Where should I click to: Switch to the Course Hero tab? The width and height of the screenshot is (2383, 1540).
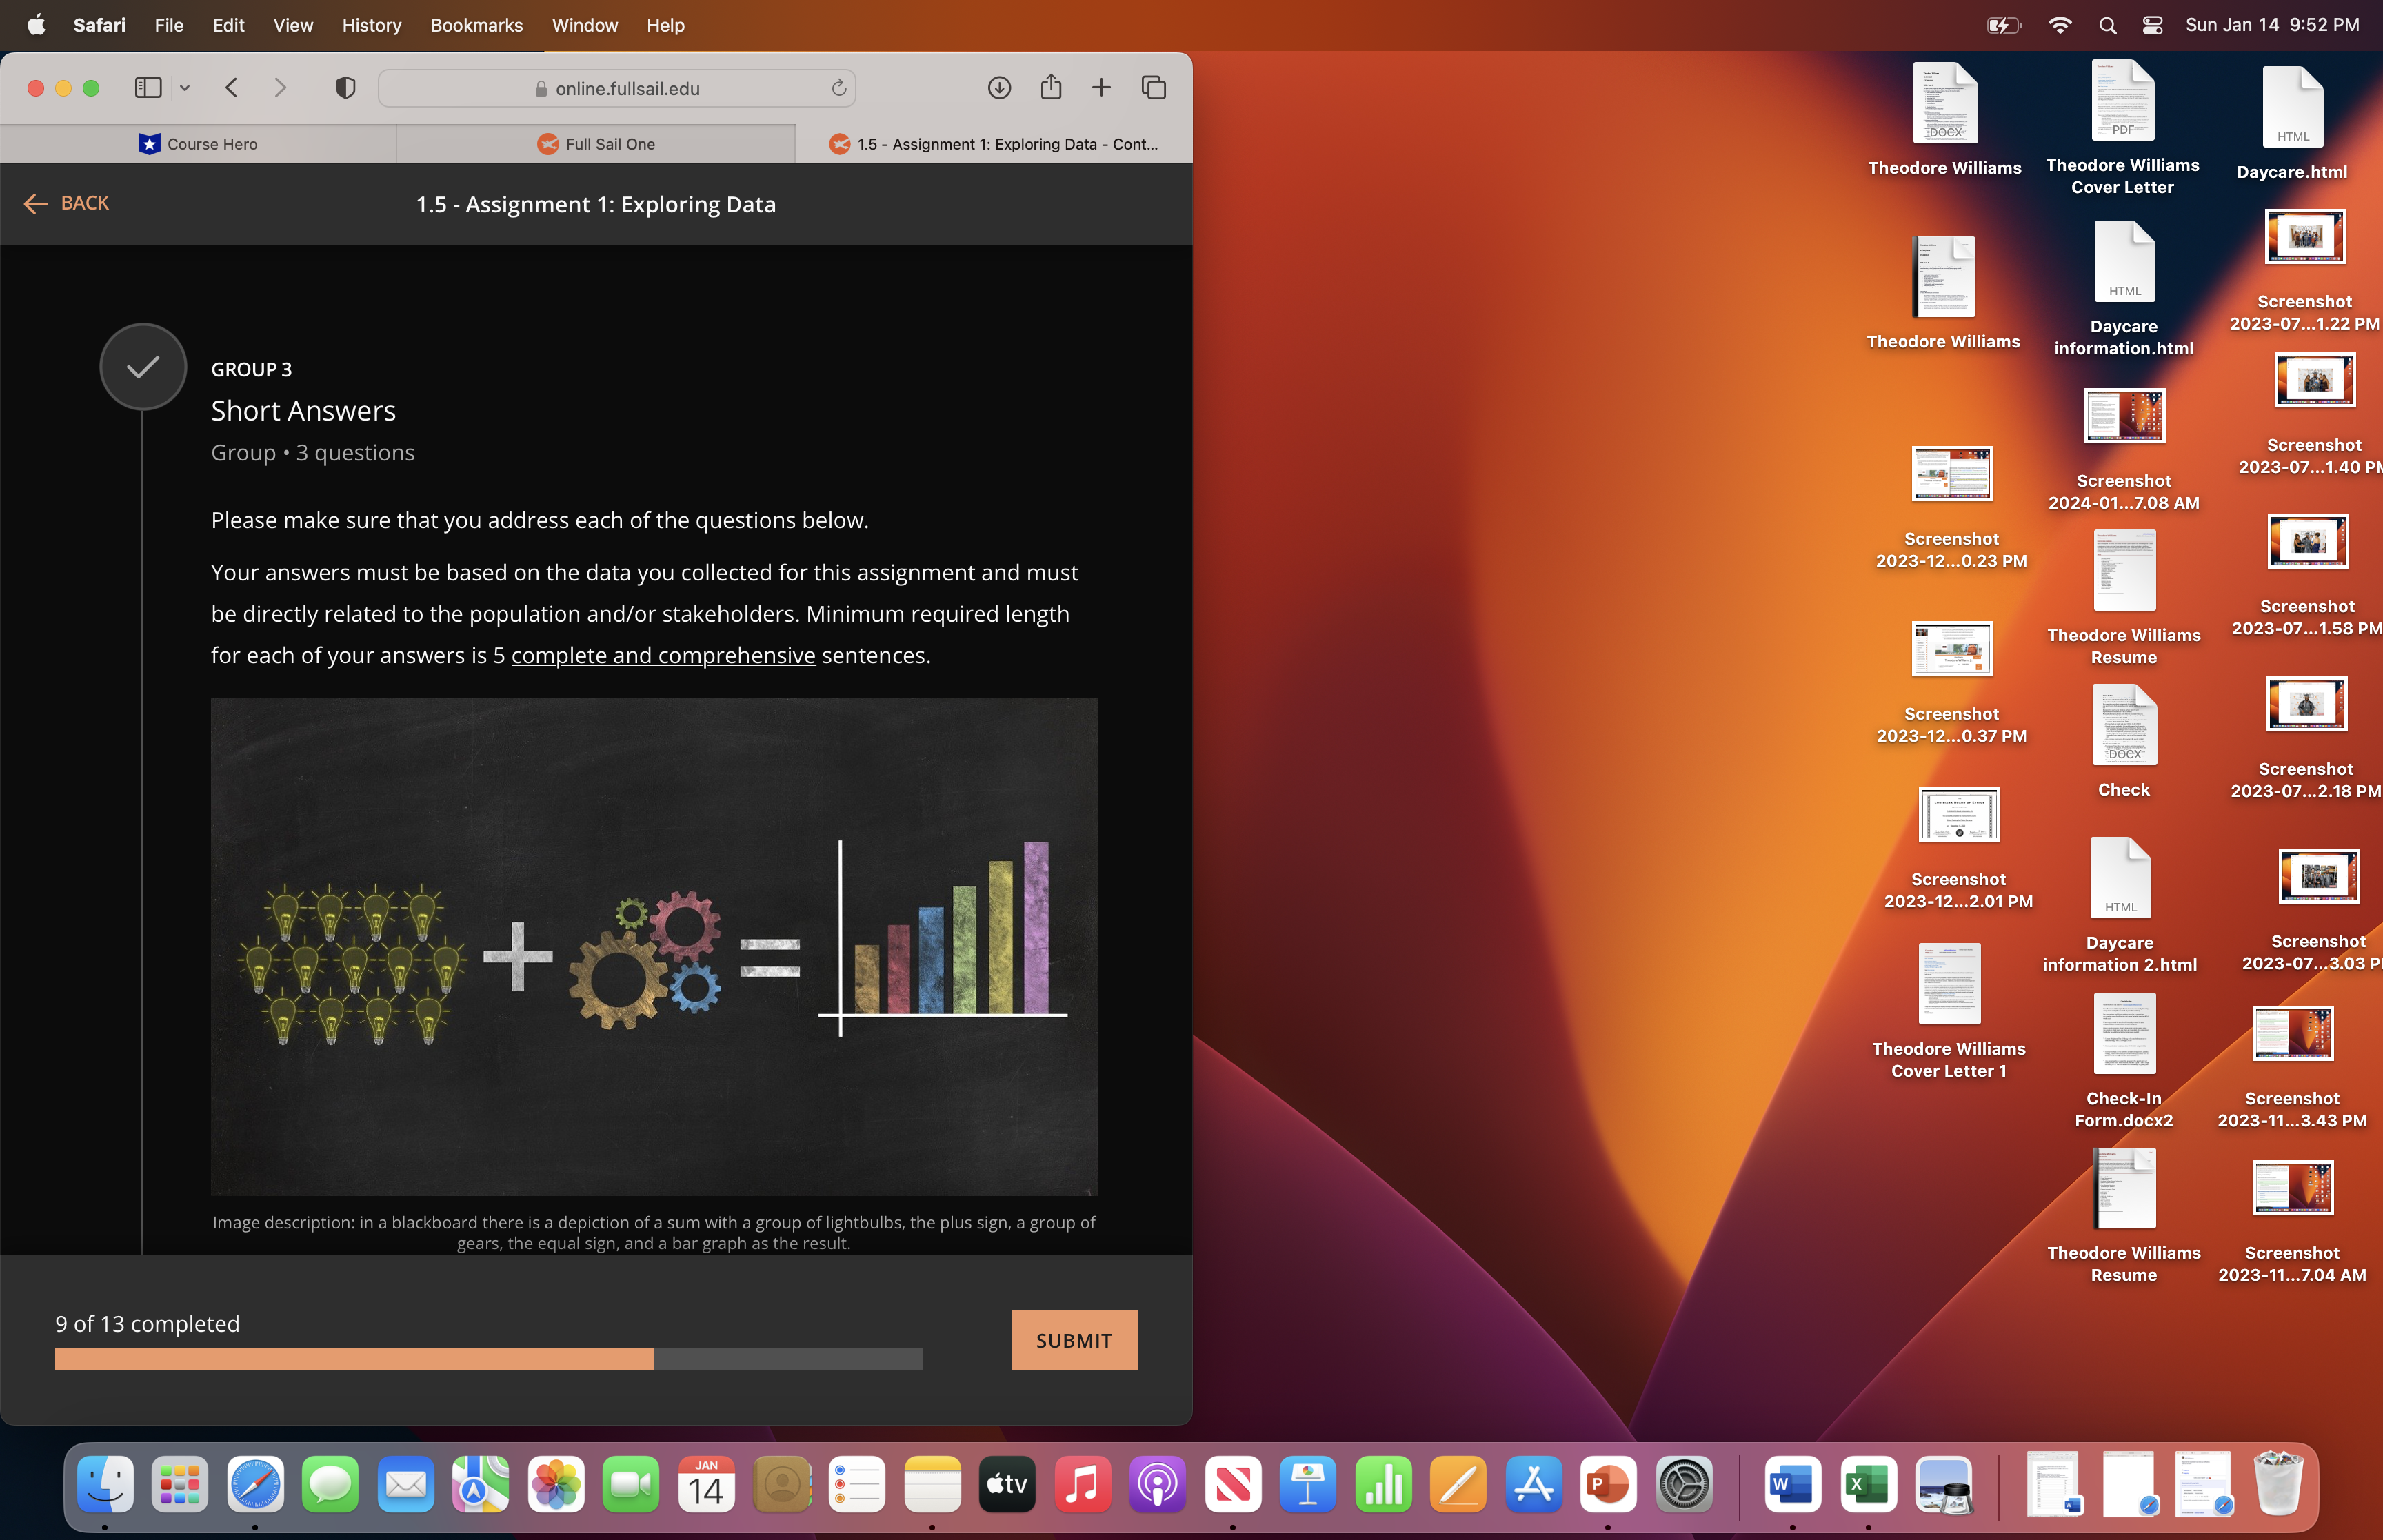pos(199,143)
